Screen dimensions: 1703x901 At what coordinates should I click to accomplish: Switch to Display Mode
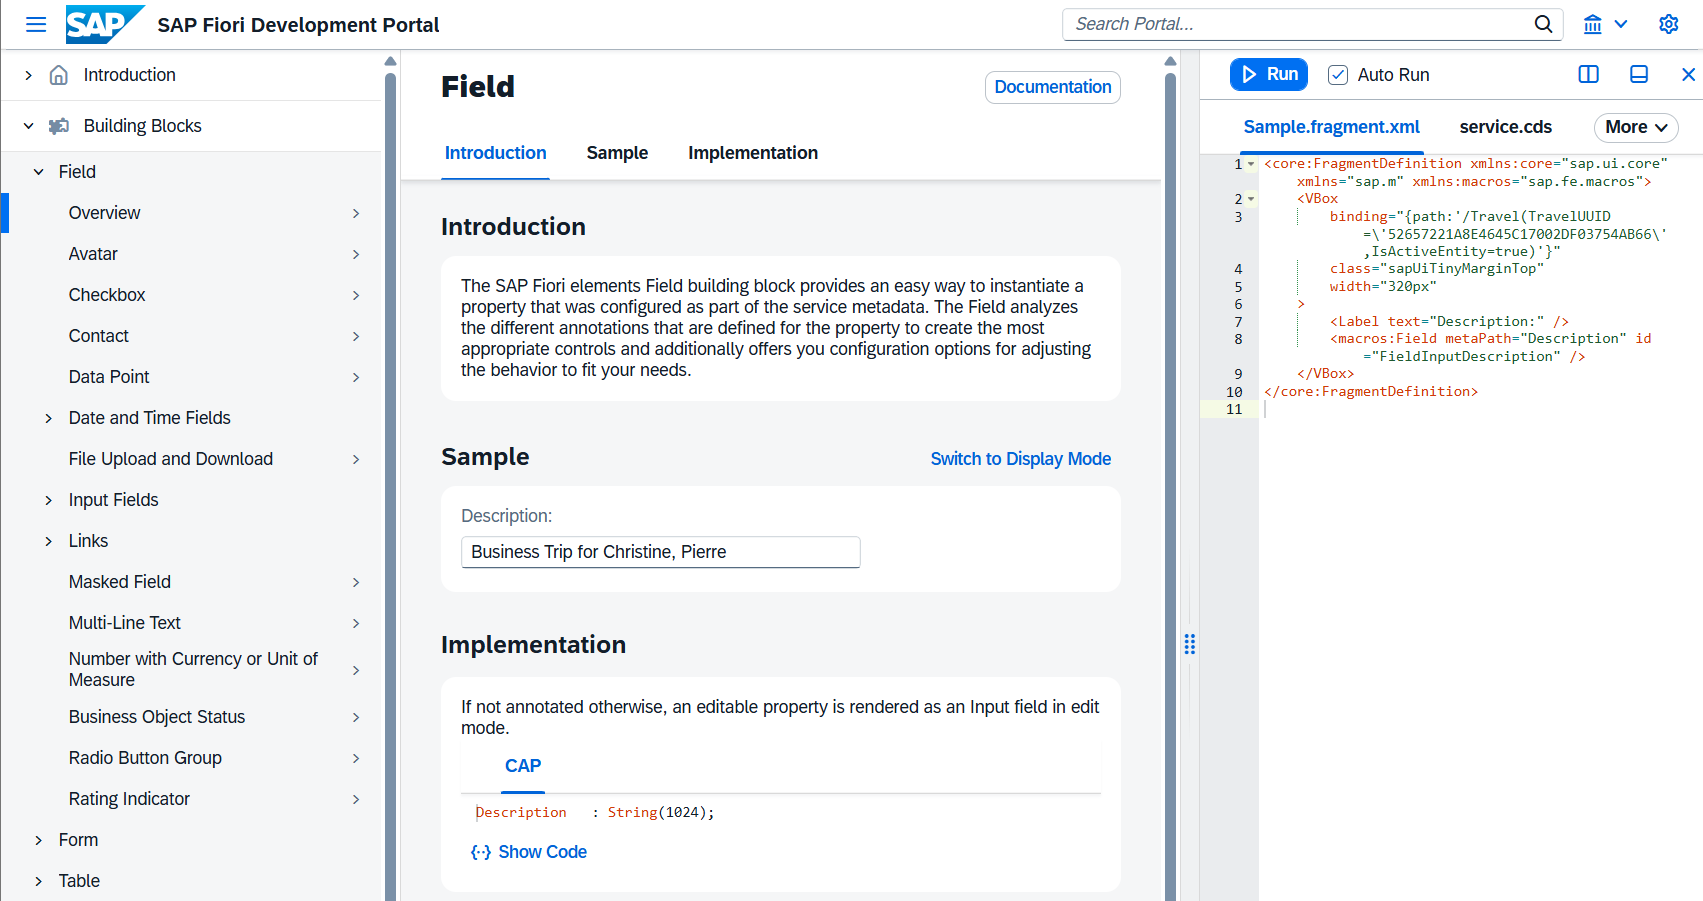[x=1020, y=459]
